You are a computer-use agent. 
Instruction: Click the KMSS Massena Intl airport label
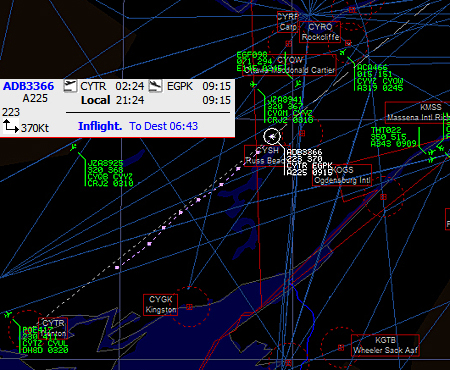[x=418, y=112]
